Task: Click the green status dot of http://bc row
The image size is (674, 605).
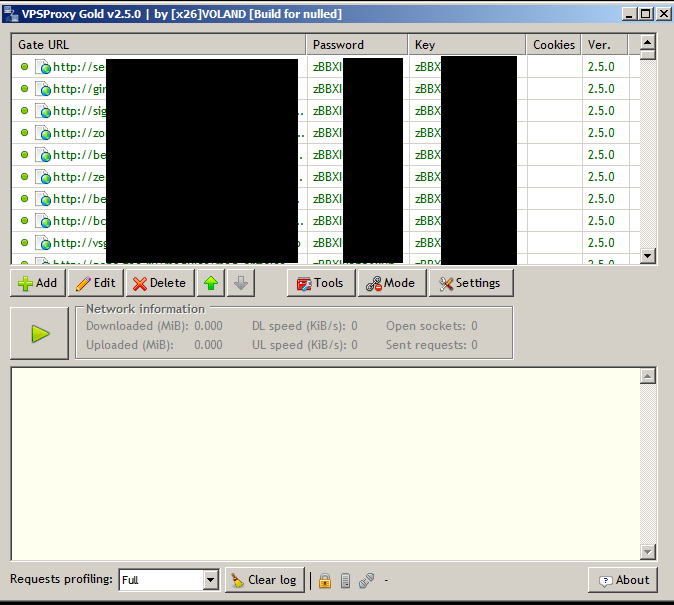Action: 25,221
